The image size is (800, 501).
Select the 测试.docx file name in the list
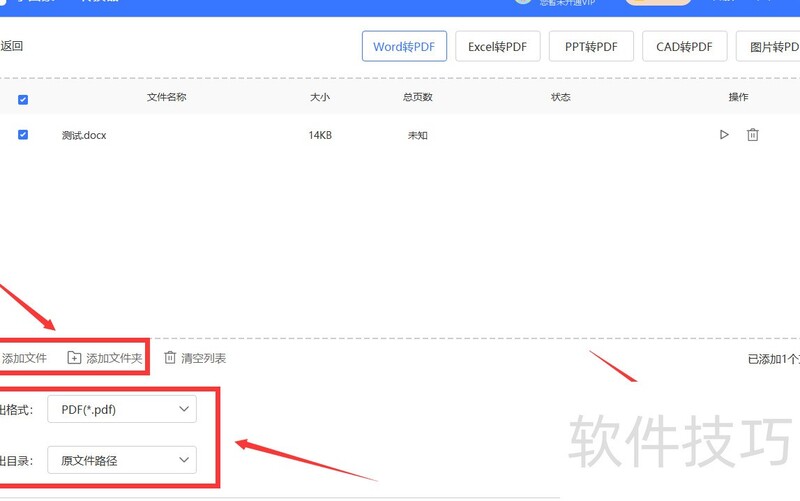84,135
